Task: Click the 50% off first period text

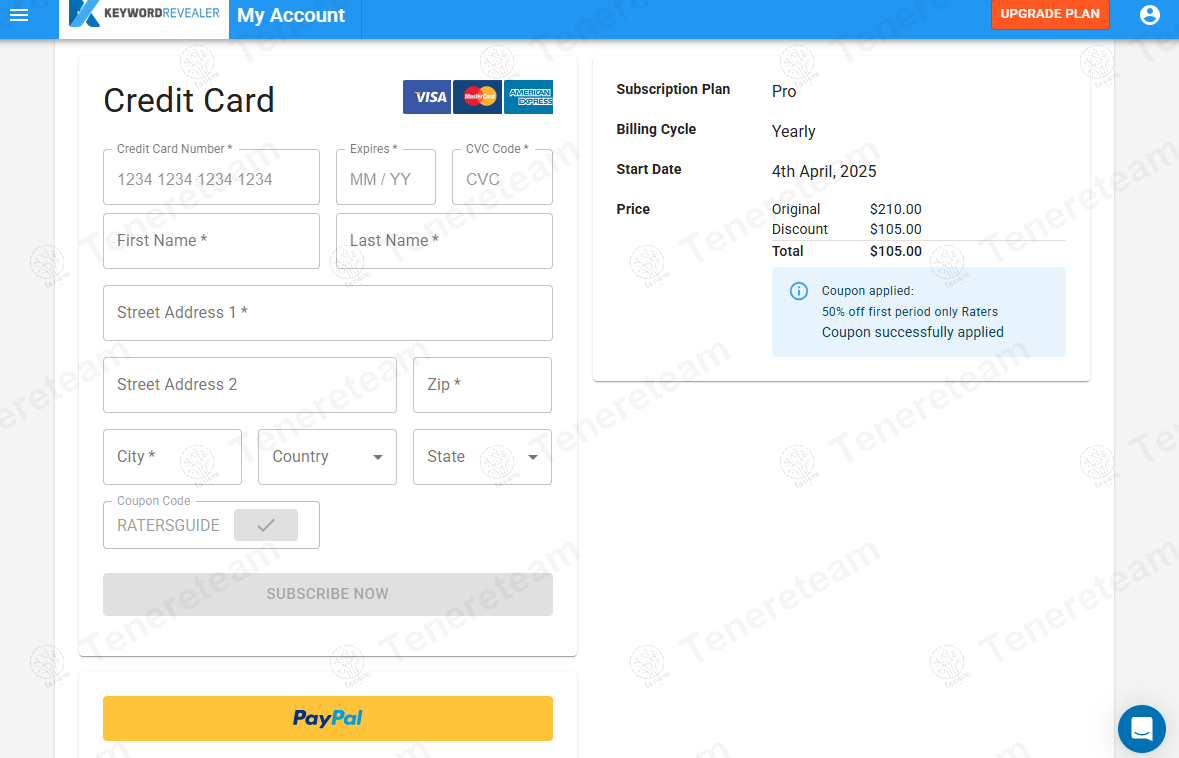Action: [910, 311]
